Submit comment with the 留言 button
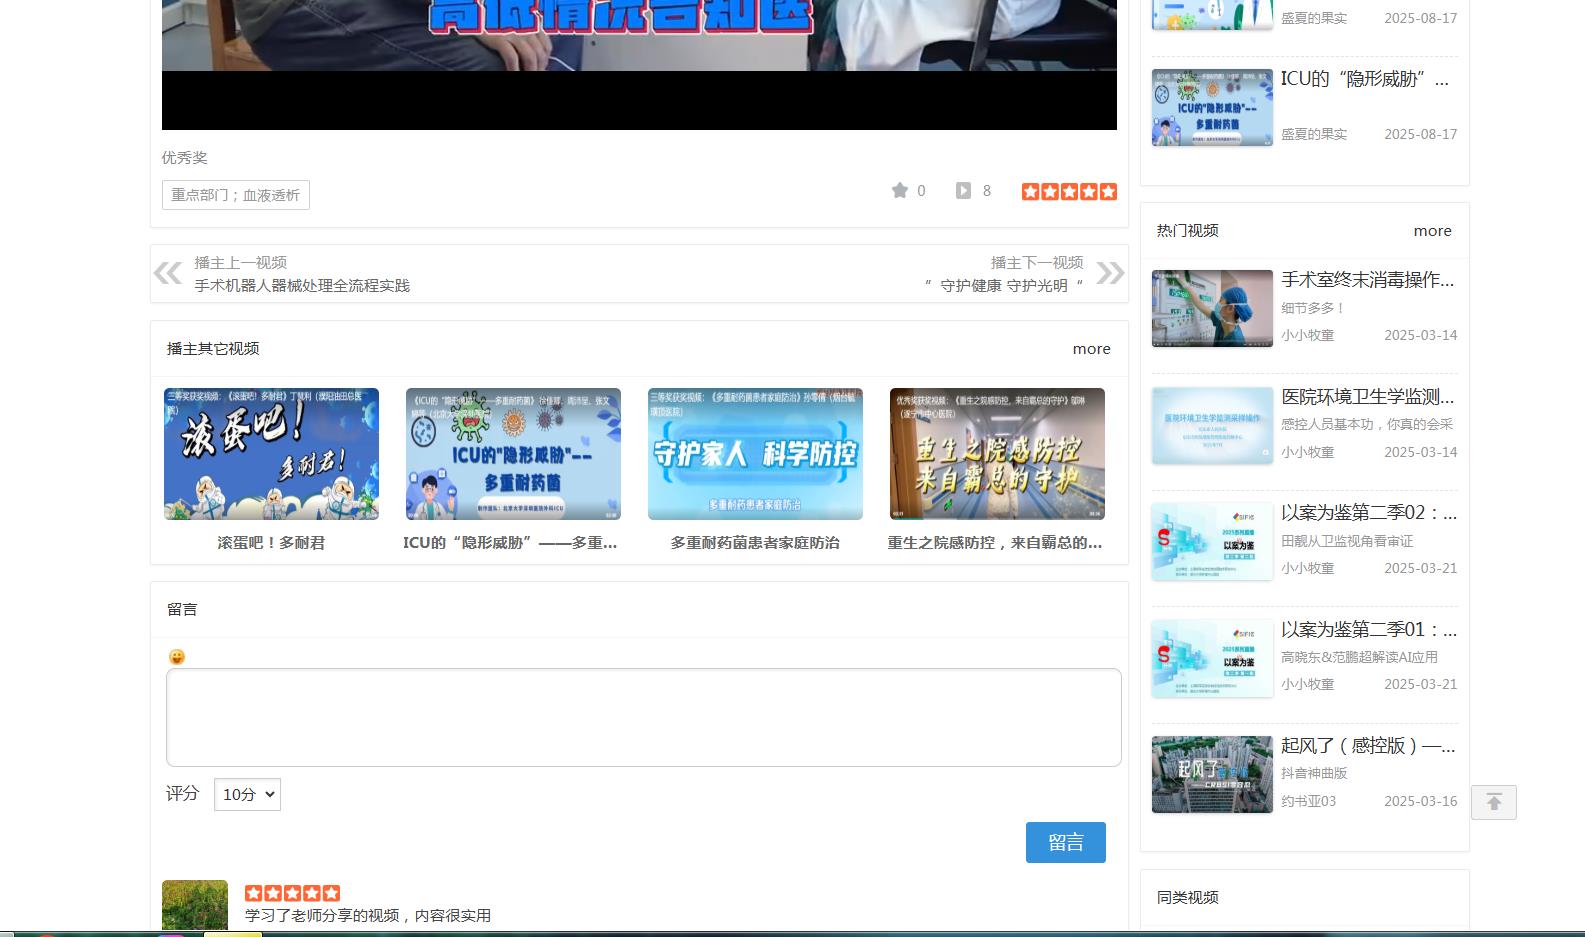The image size is (1585, 937). click(1065, 842)
